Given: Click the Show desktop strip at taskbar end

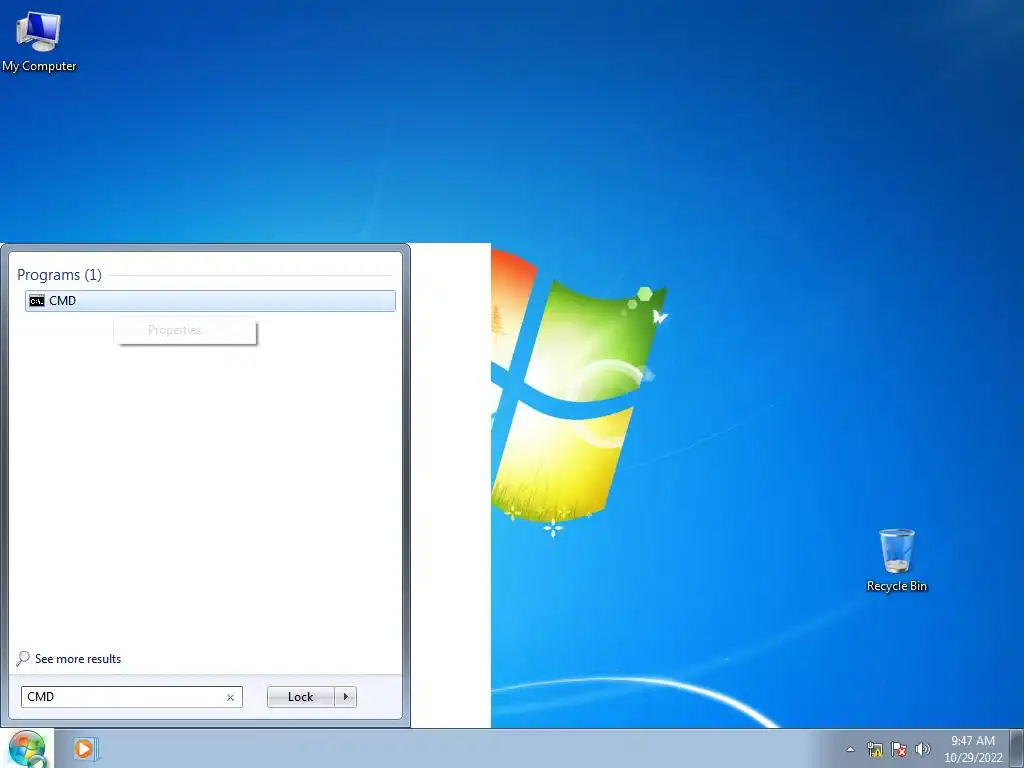Looking at the screenshot, I should pyautogui.click(x=1017, y=748).
